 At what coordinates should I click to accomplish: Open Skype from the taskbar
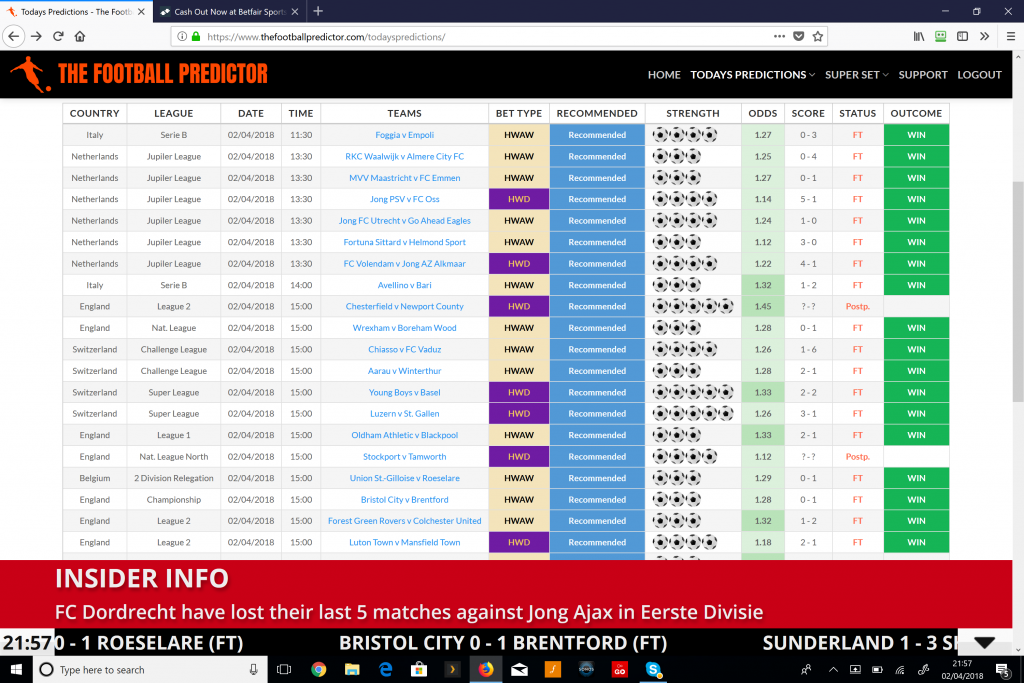pyautogui.click(x=652, y=670)
